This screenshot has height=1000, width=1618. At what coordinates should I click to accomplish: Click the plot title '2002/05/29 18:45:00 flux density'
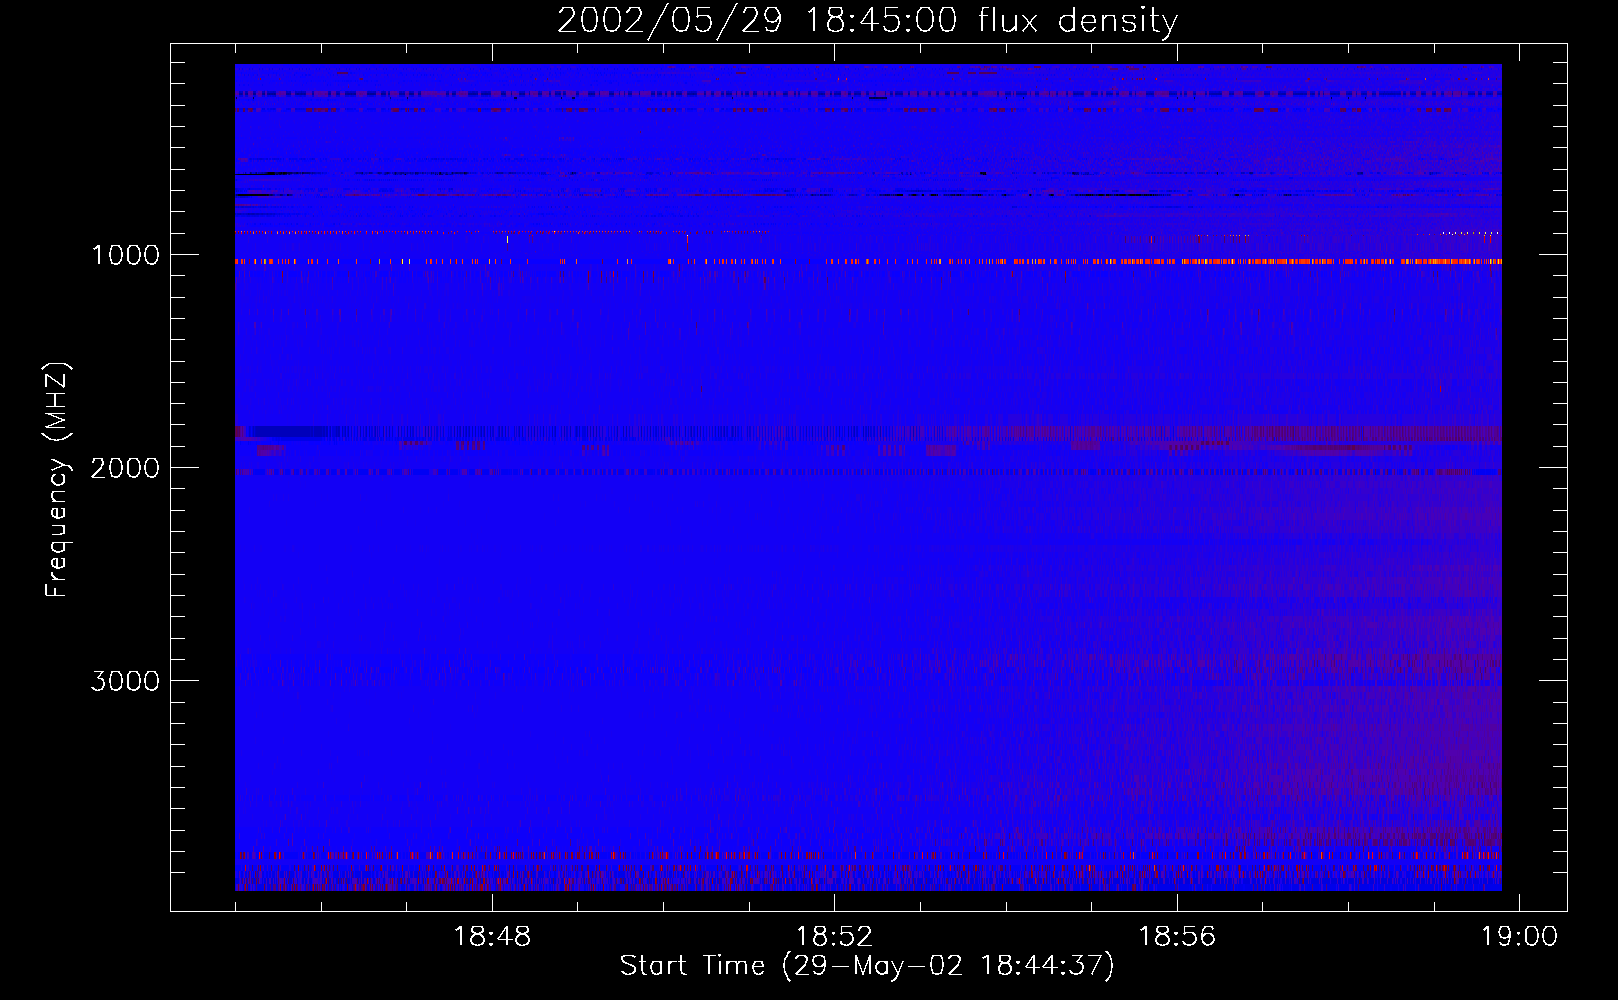(x=867, y=20)
